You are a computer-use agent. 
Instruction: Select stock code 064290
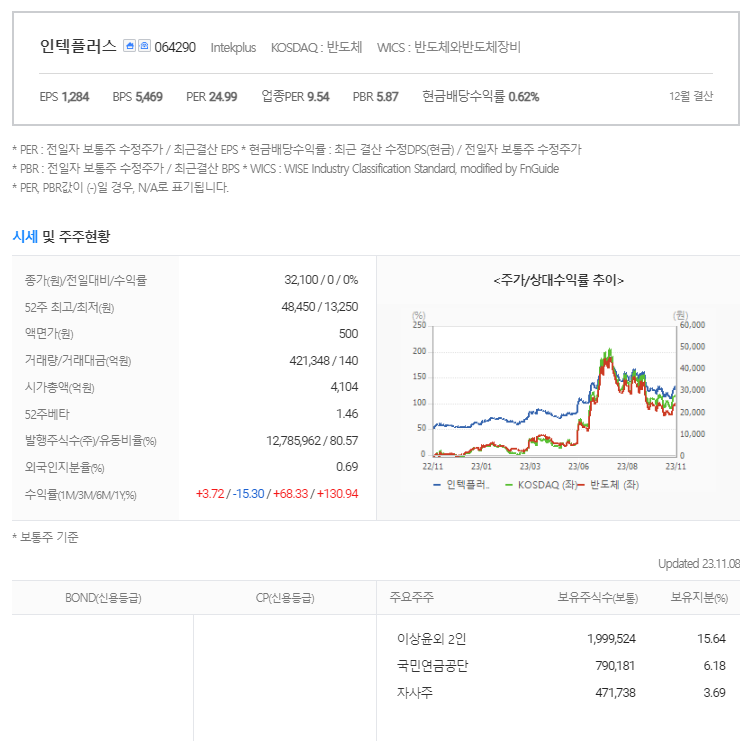pyautogui.click(x=175, y=47)
